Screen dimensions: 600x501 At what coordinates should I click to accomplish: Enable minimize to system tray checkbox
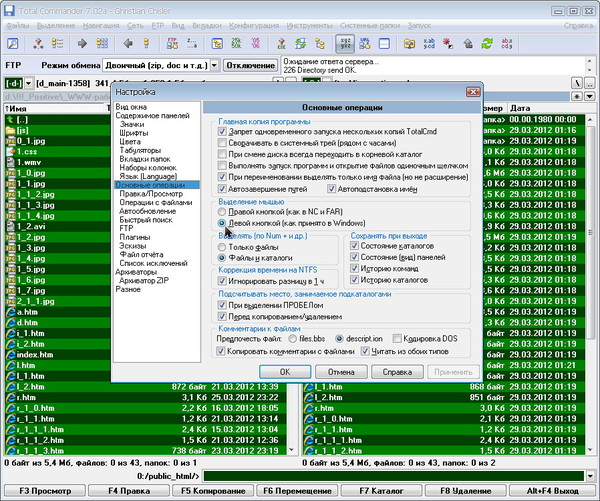222,143
